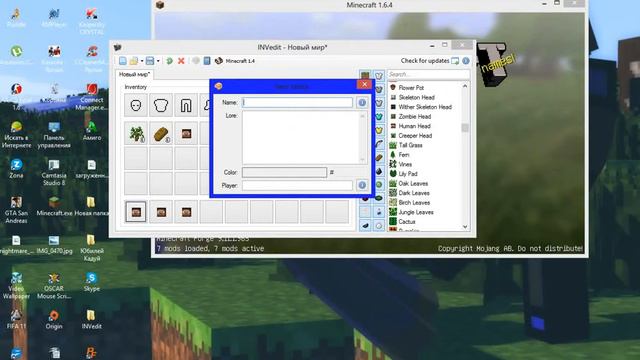Select the highlighted first hotbar head item

136,212
